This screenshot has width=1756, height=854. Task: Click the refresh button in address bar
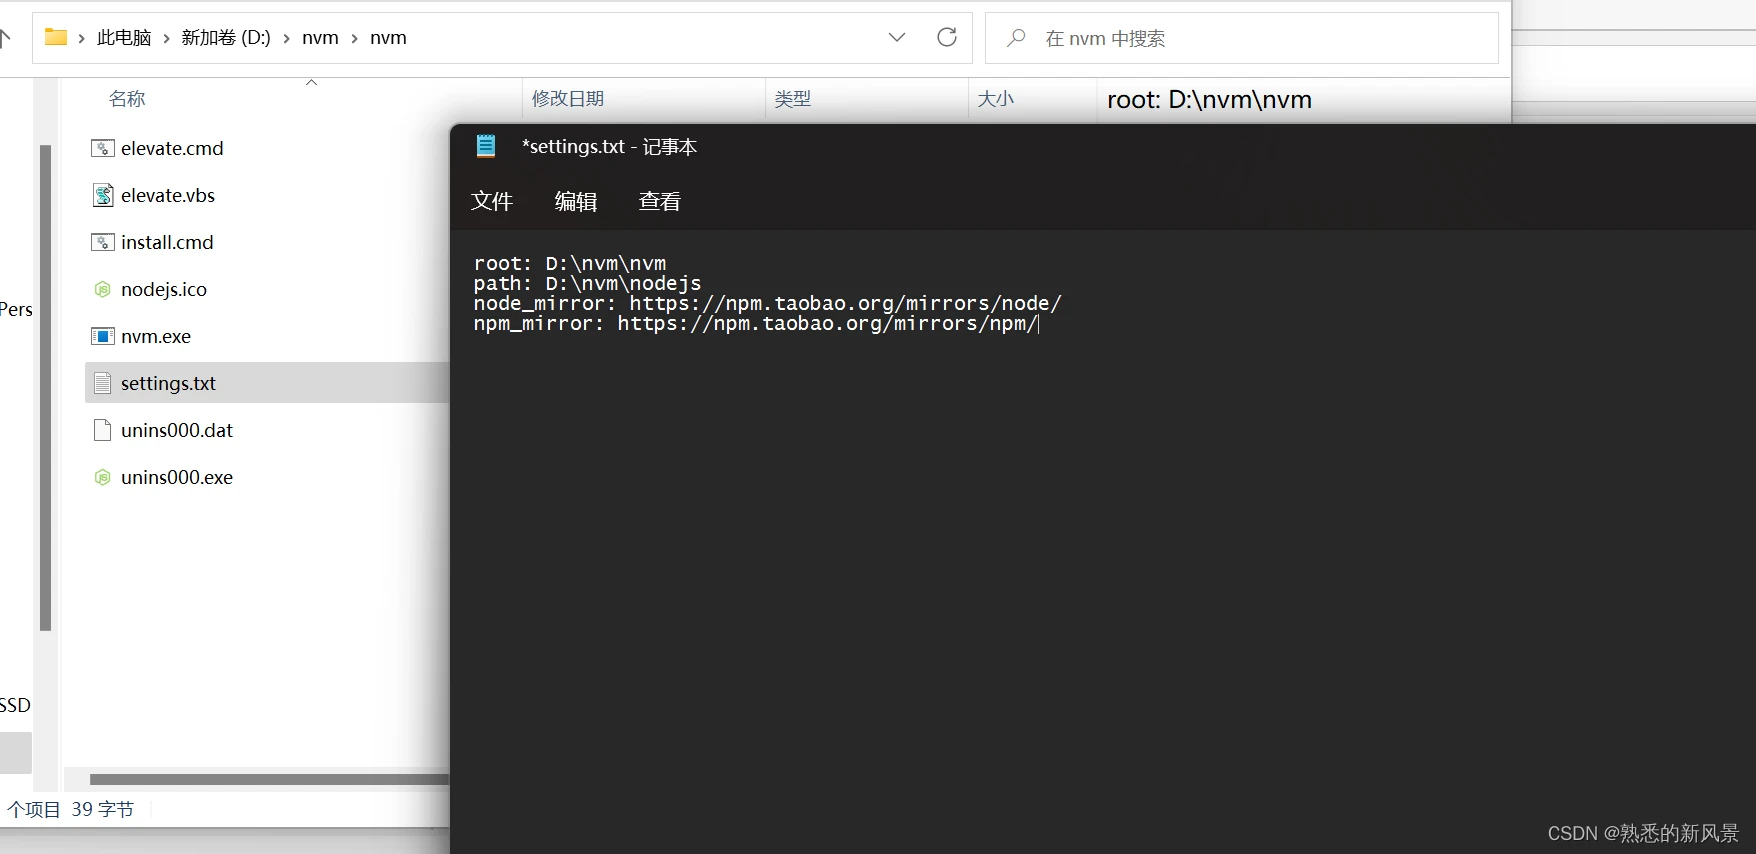click(x=946, y=38)
